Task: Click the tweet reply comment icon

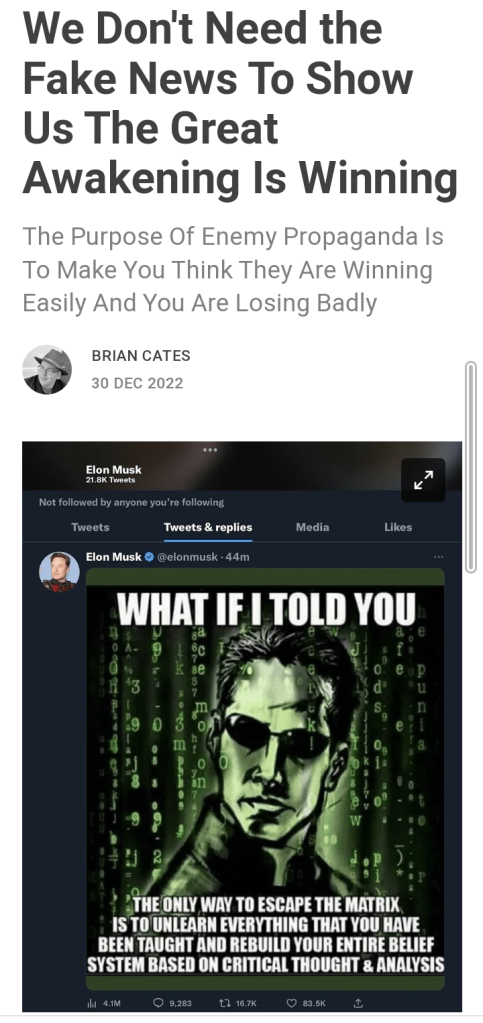Action: click(159, 1003)
